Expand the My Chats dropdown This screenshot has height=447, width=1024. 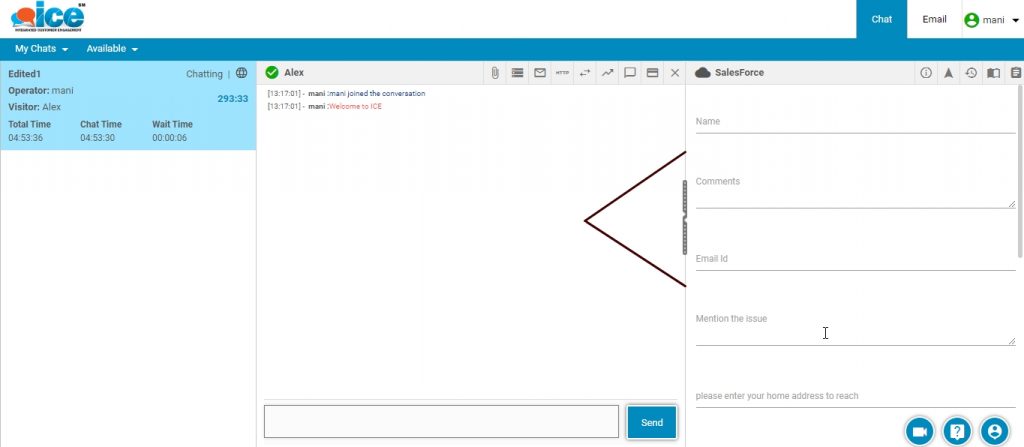(x=41, y=49)
